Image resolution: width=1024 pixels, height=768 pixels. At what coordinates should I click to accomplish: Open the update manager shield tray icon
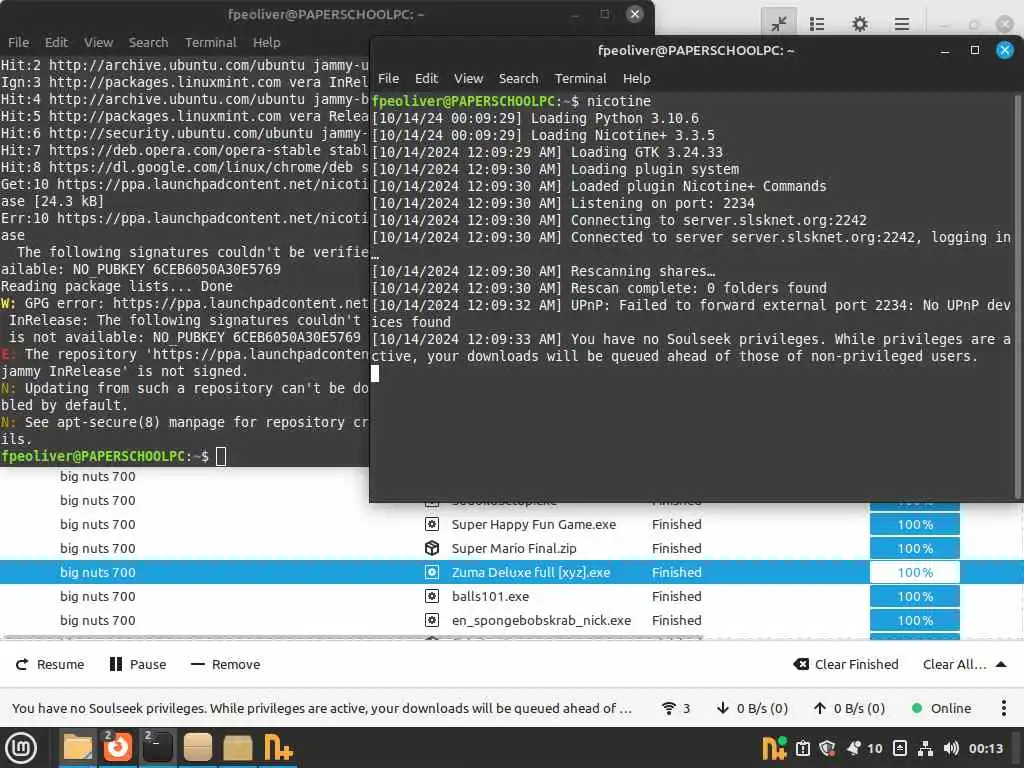827,748
